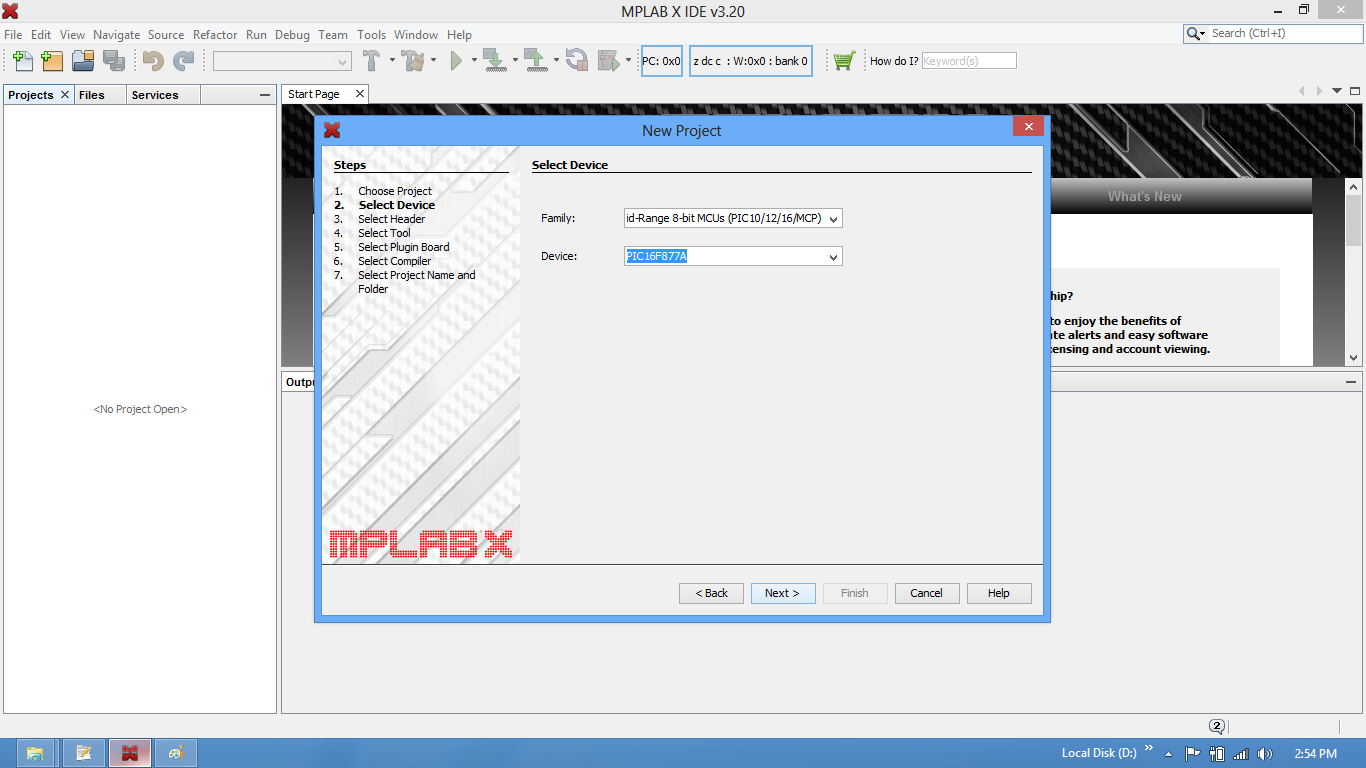Open the Debug menu
This screenshot has height=768, width=1366.
click(292, 35)
